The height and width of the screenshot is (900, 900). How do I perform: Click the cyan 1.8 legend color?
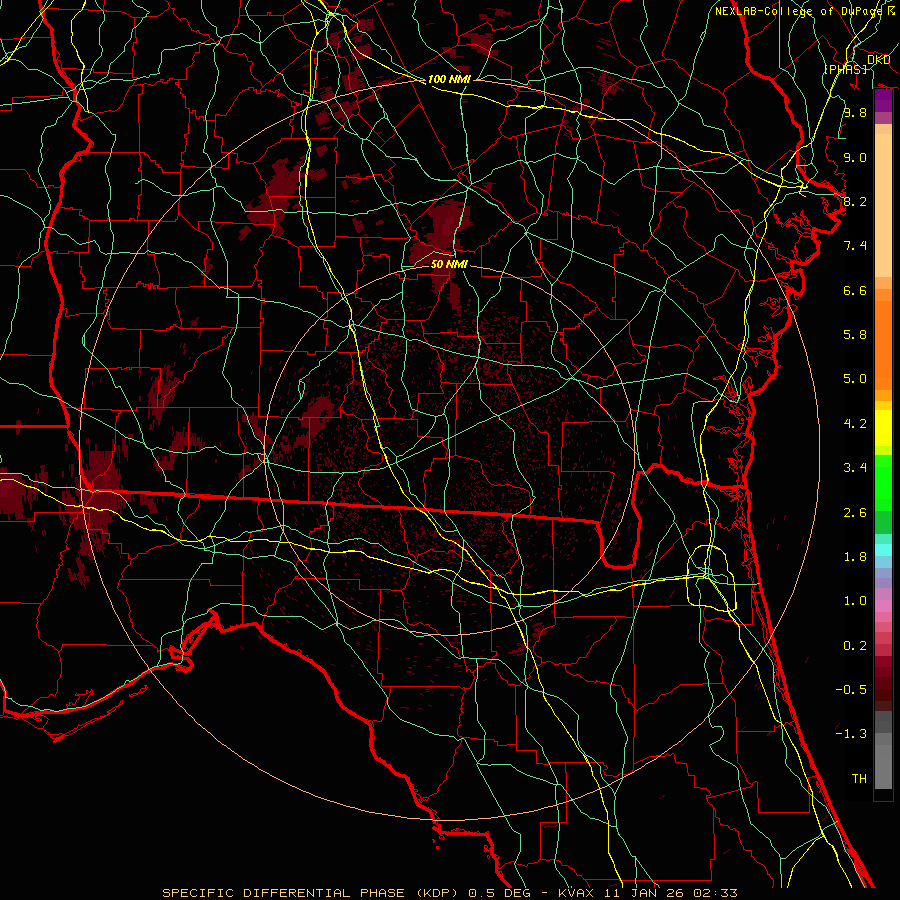[x=883, y=549]
